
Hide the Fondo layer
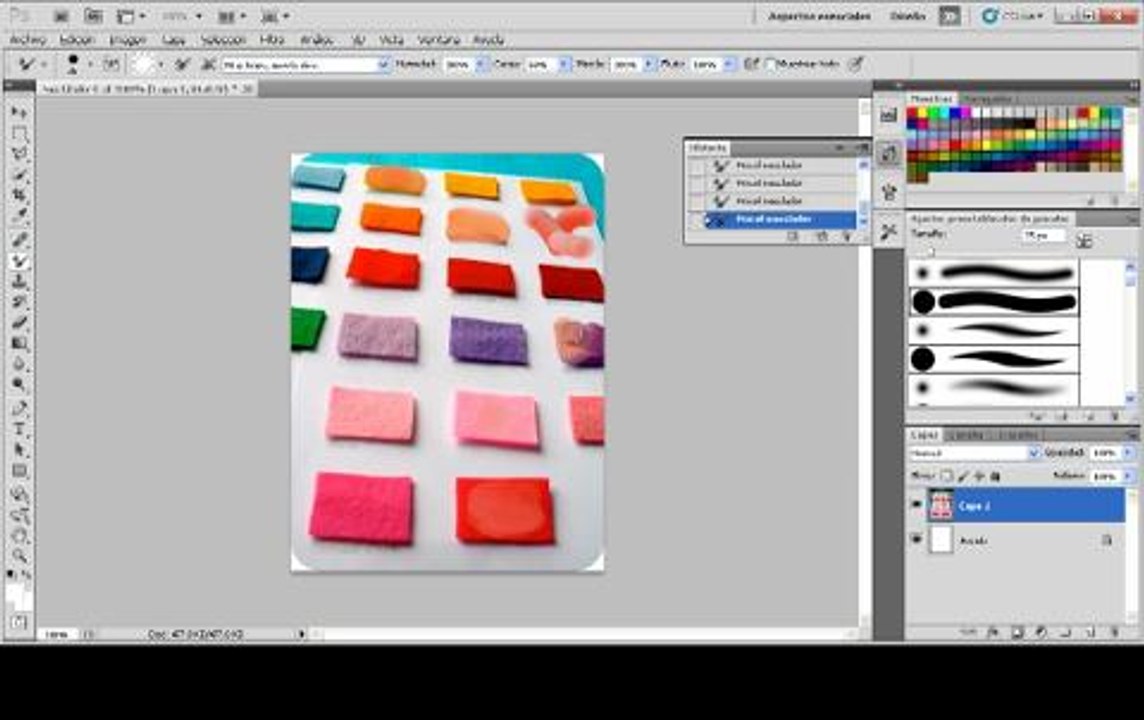point(916,540)
